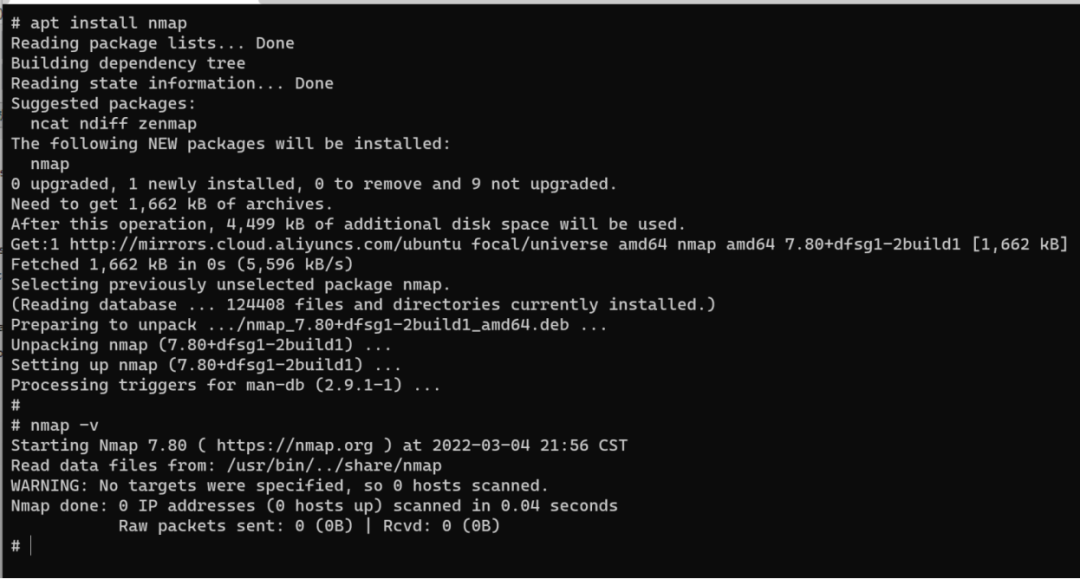Viewport: 1080px width, 579px height.
Task: Click the '0 upgraded, 1 newly installed' summary line
Action: pyautogui.click(x=313, y=184)
